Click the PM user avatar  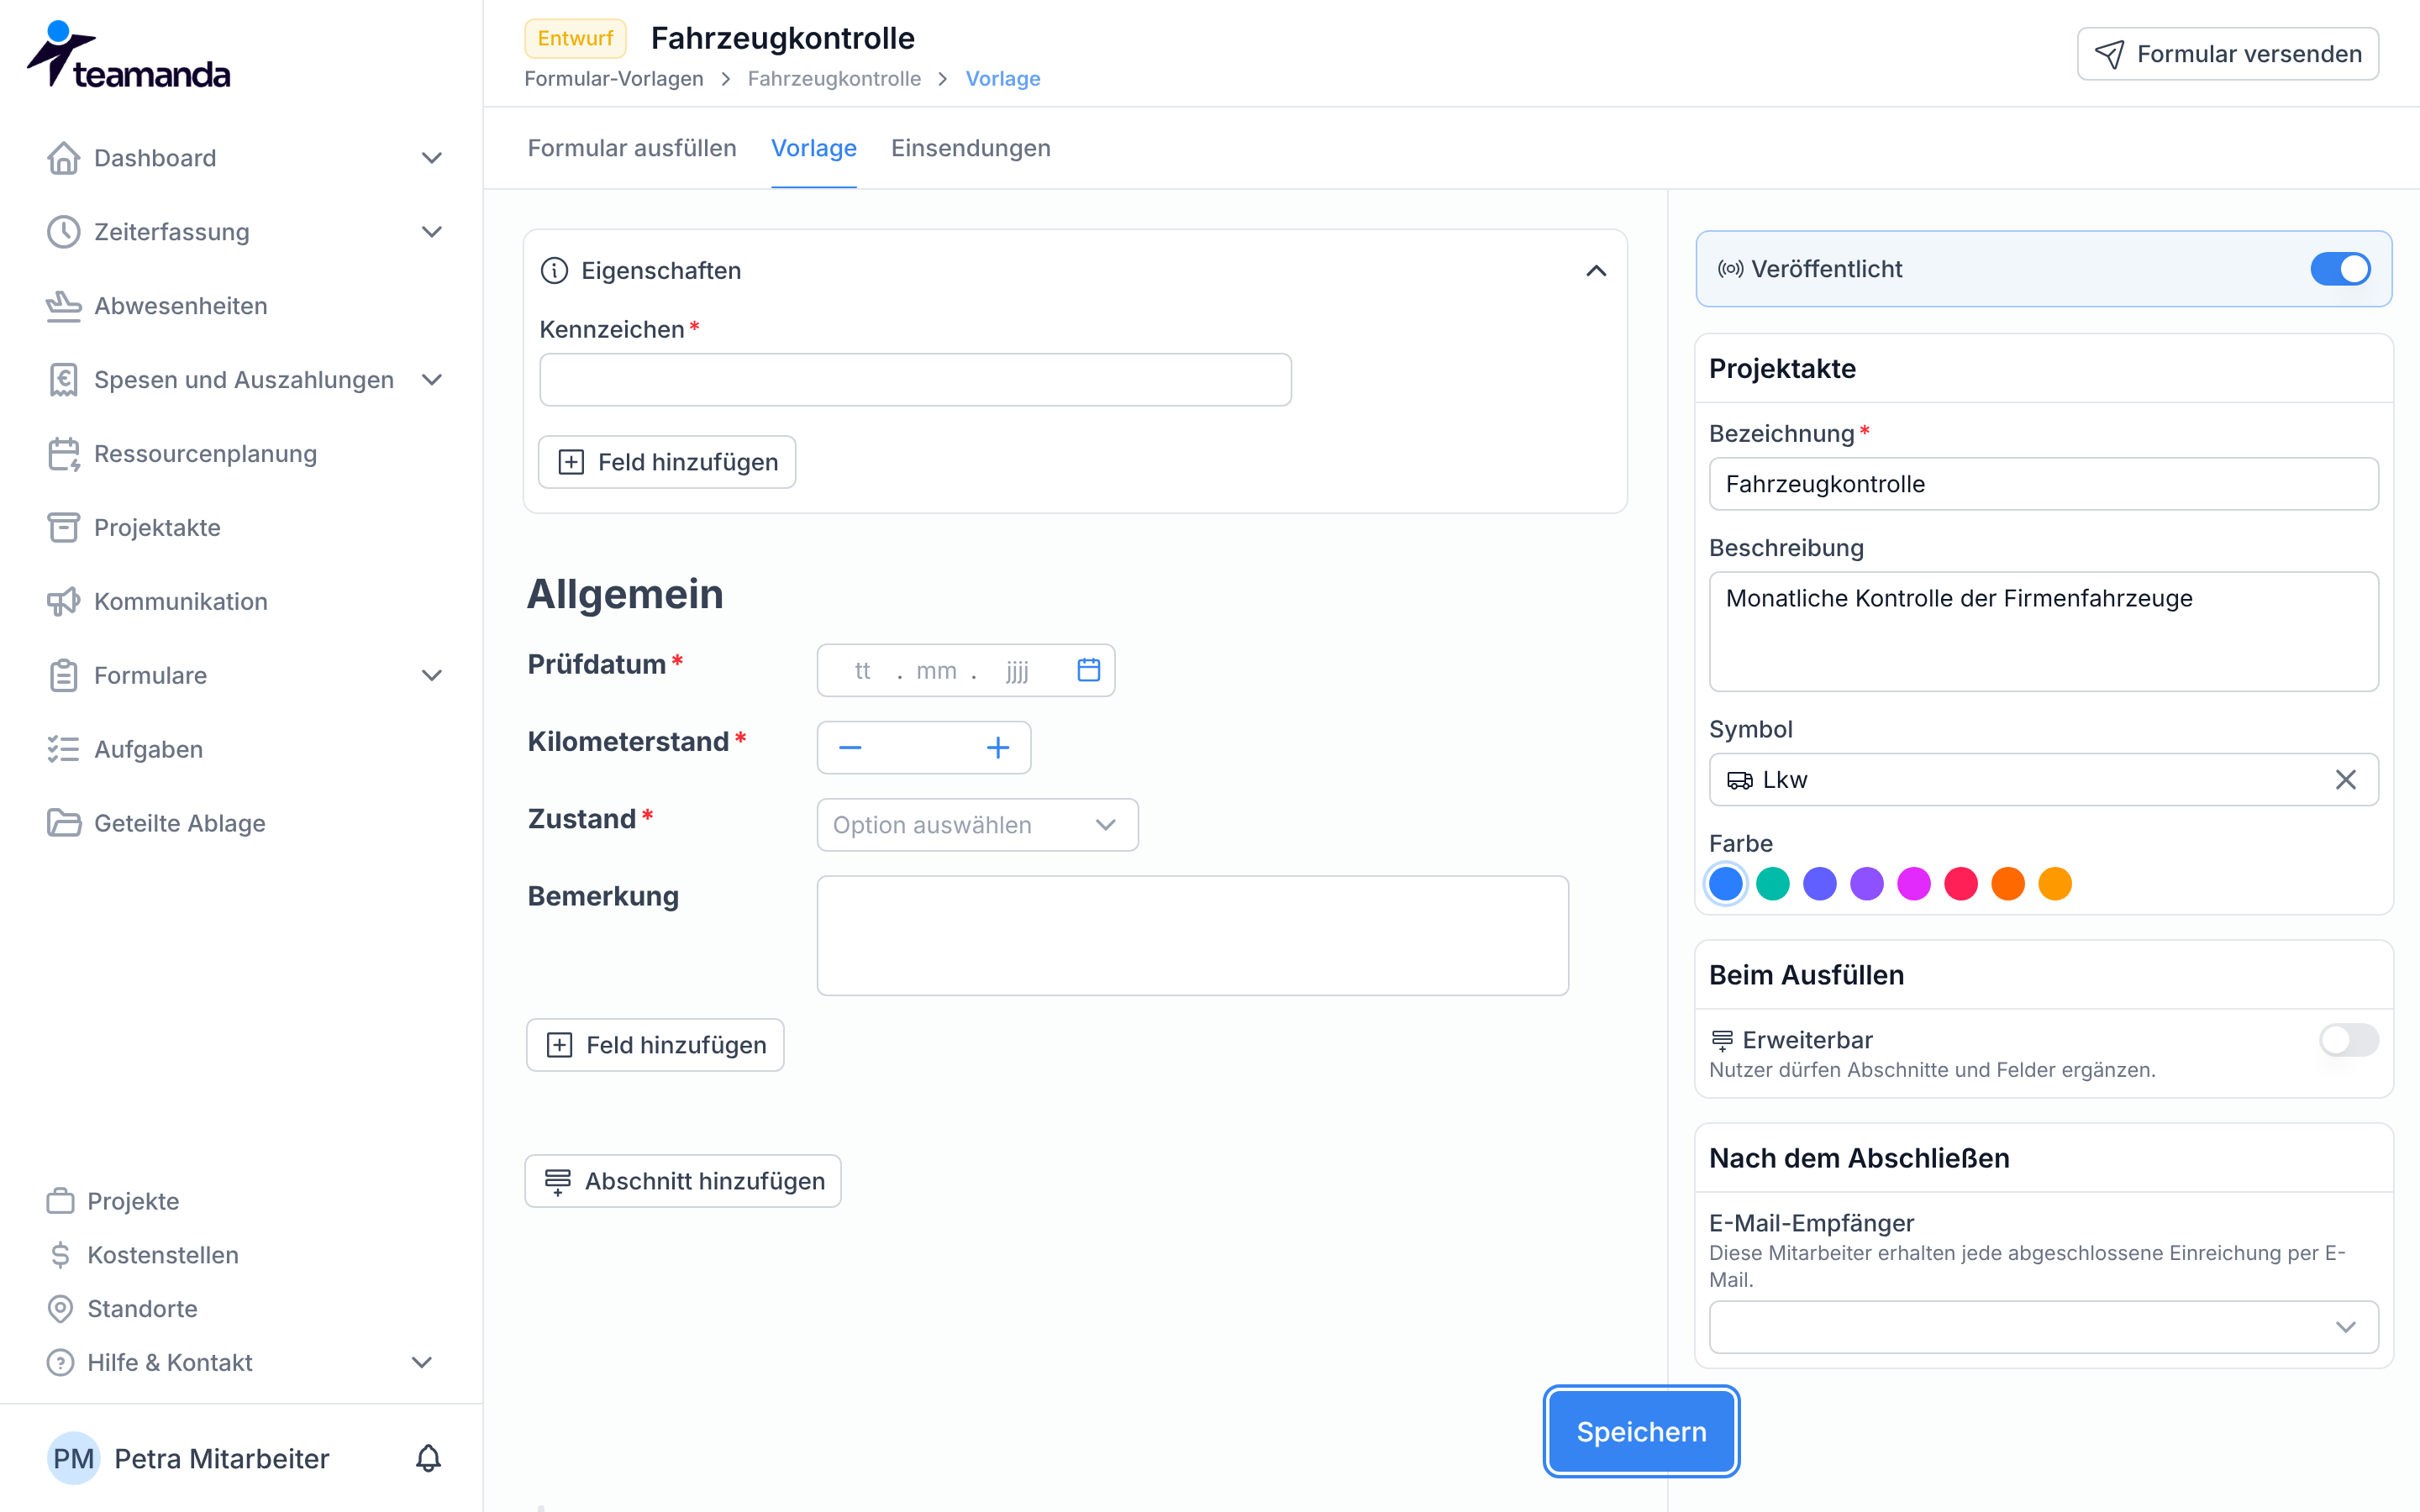pos(73,1459)
